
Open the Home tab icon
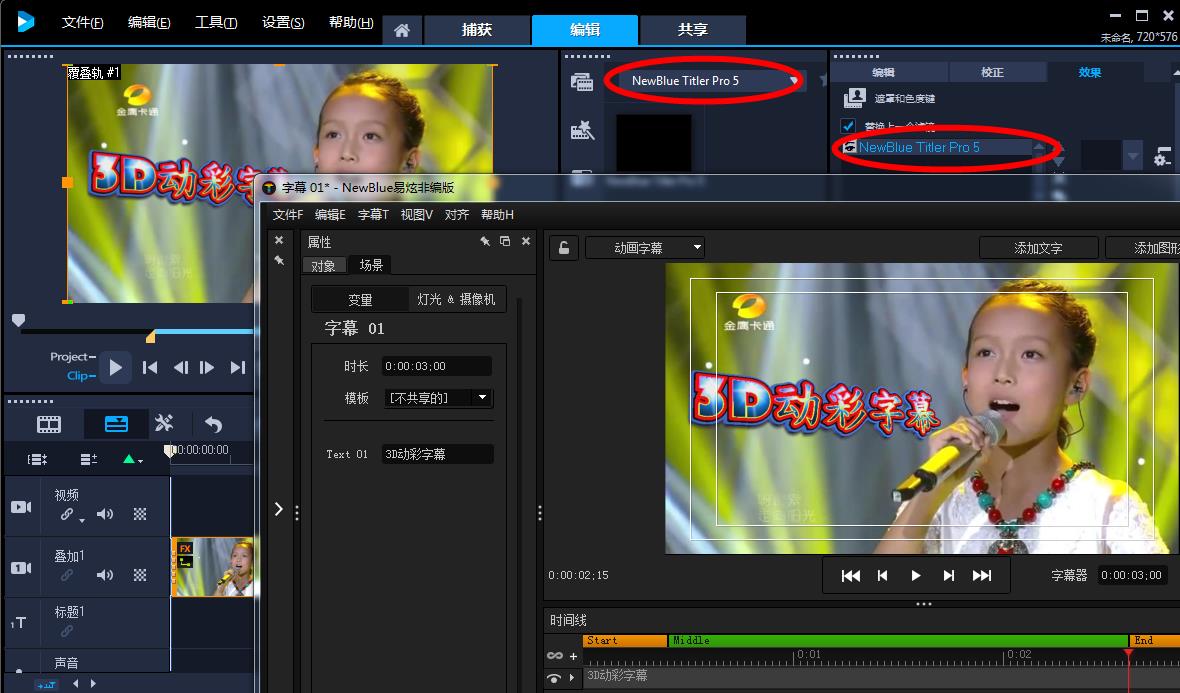(402, 30)
